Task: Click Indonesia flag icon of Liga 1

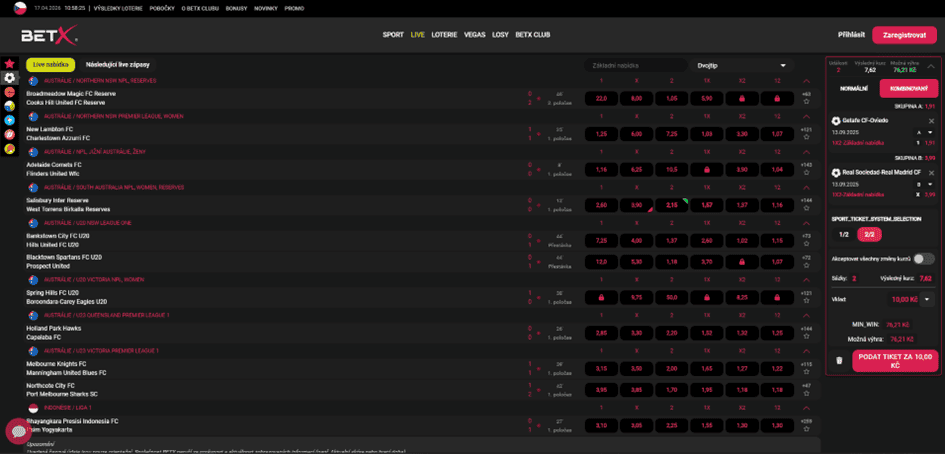Action: 33,408
